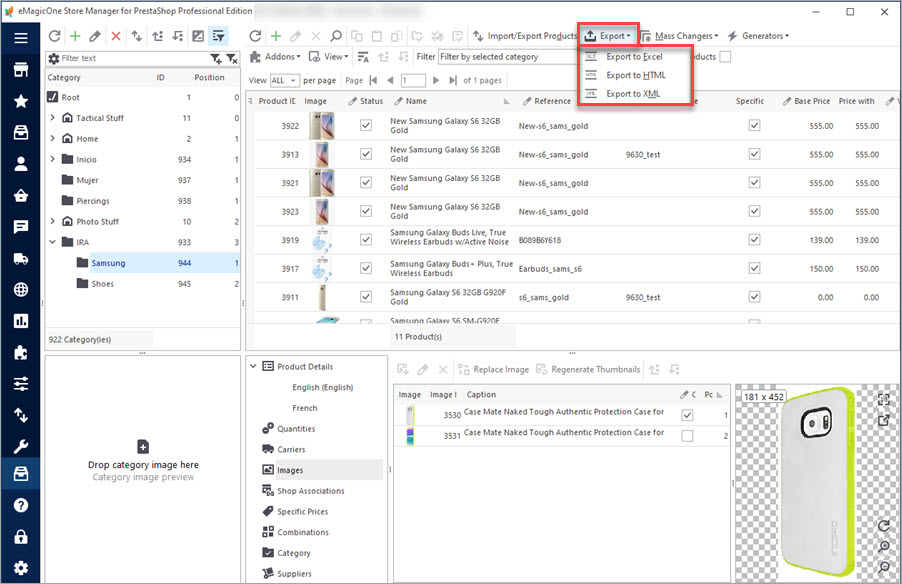Open the addons puzzle icon in sidebar
902x584 pixels.
pos(21,352)
